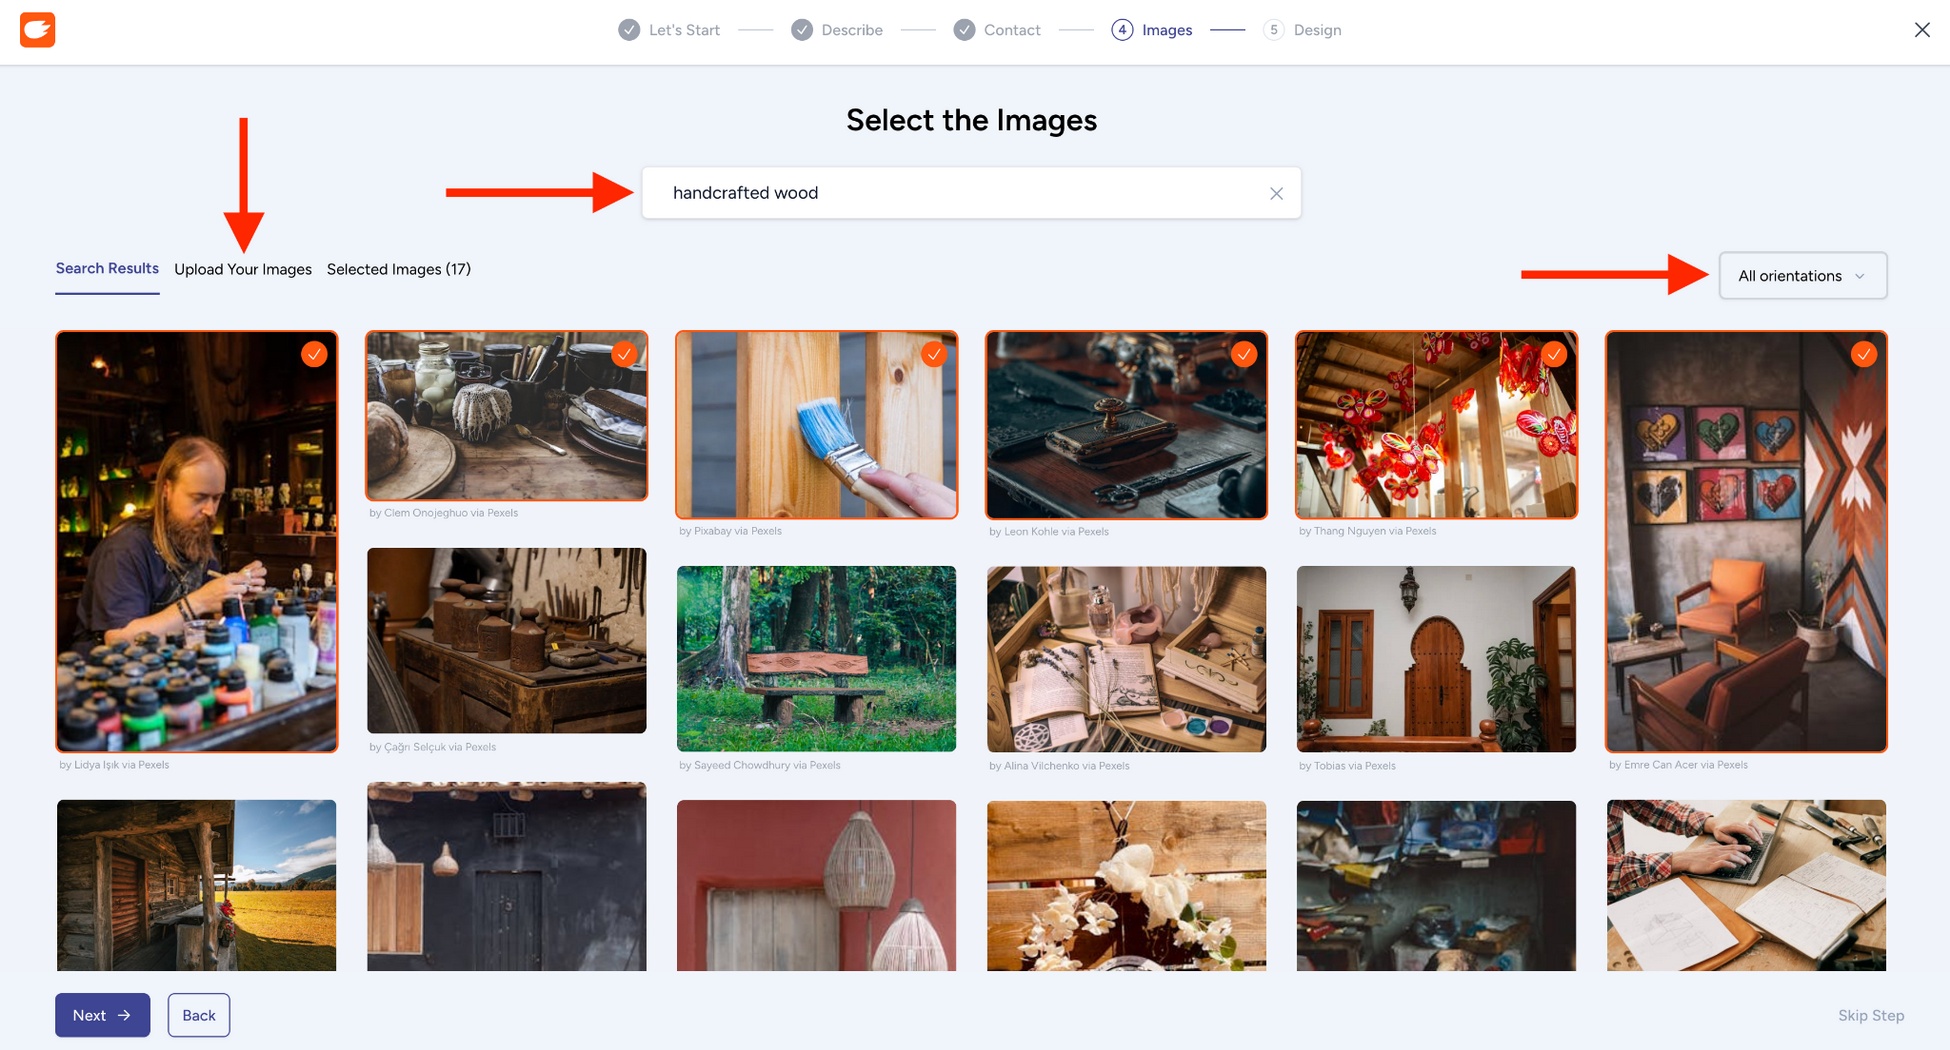
Task: Clear the search using the X icon
Action: pyautogui.click(x=1276, y=193)
